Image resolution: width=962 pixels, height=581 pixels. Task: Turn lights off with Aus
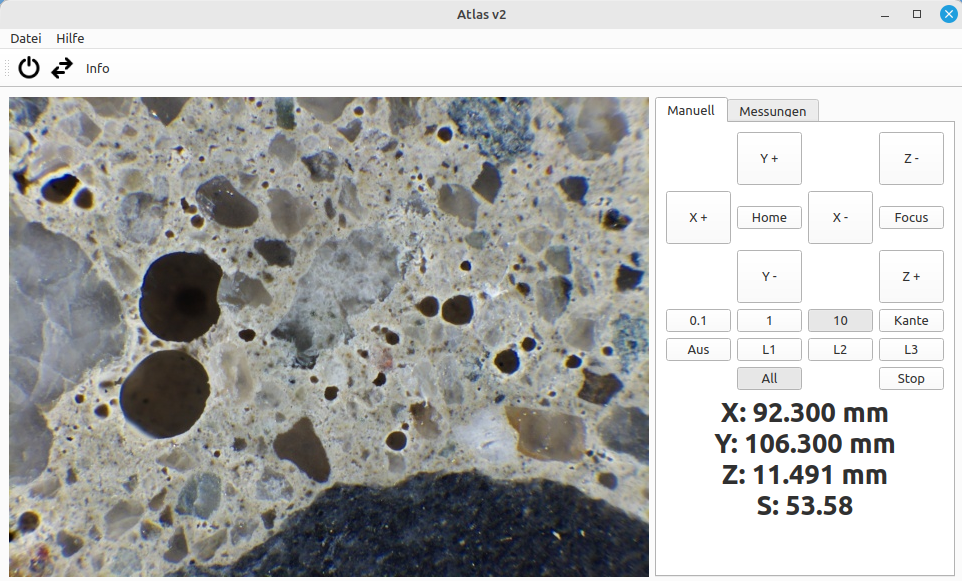pyautogui.click(x=698, y=349)
